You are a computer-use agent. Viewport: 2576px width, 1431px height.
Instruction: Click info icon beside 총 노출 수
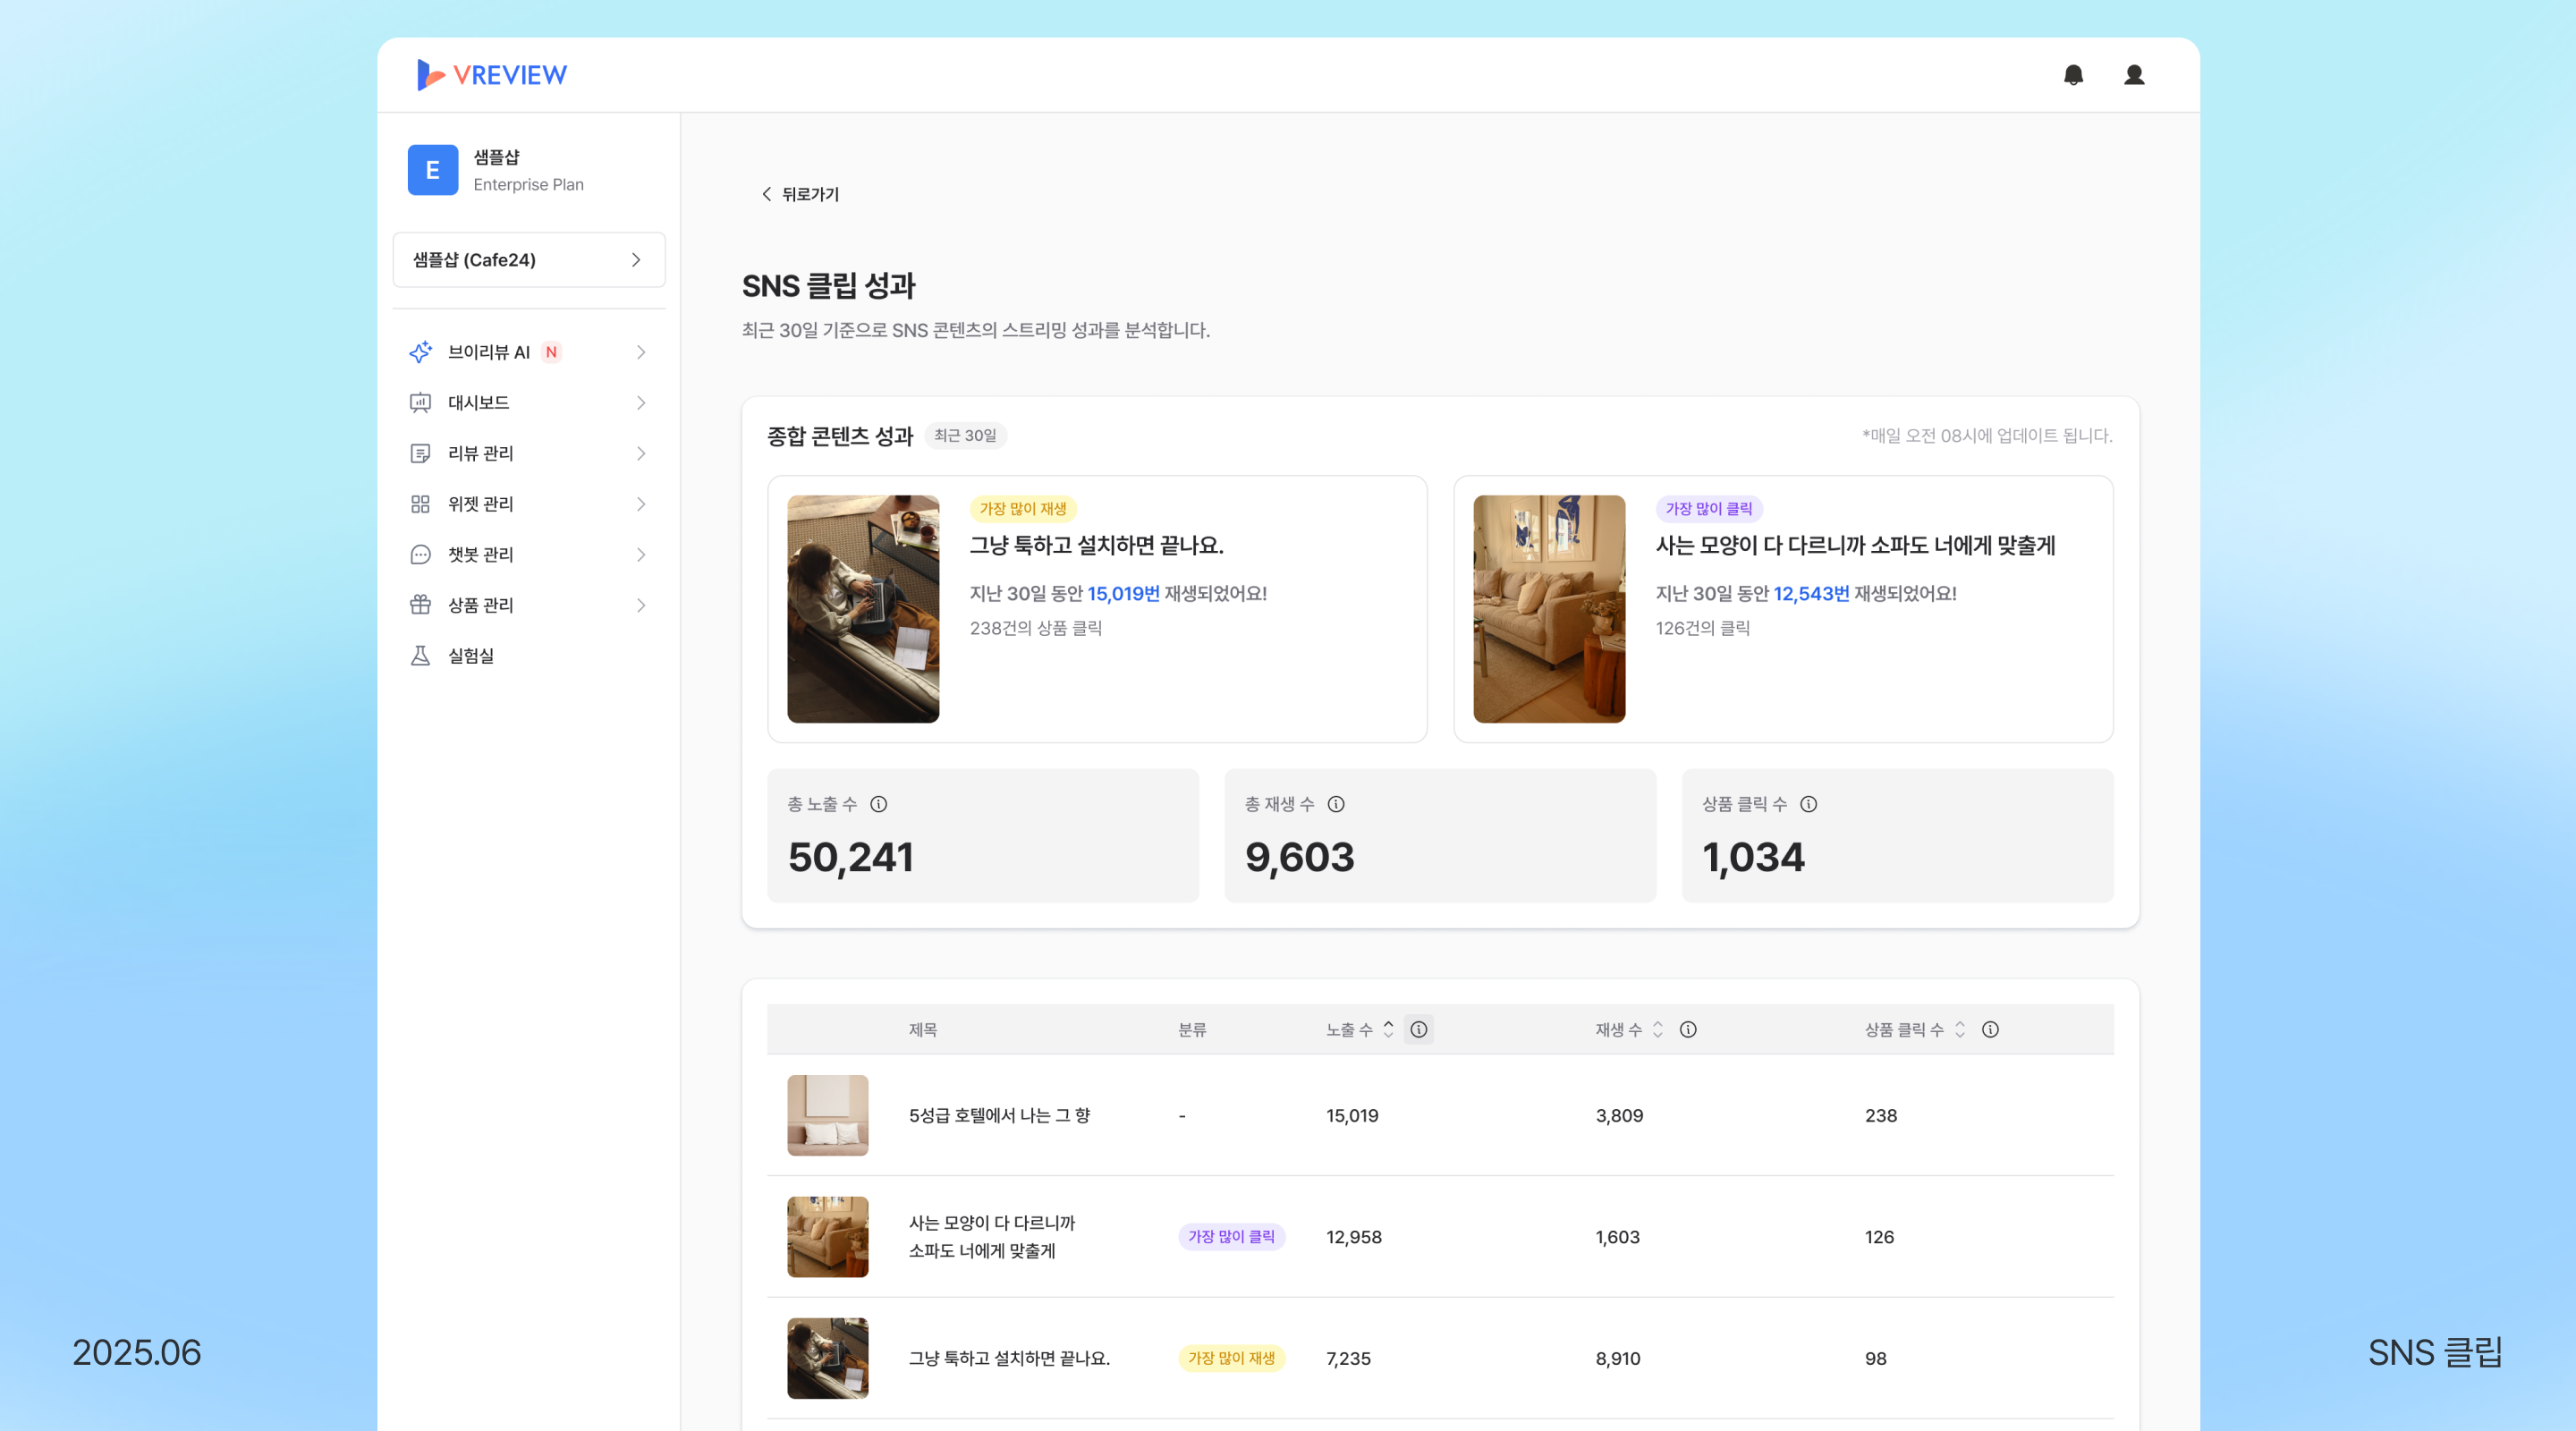point(878,804)
